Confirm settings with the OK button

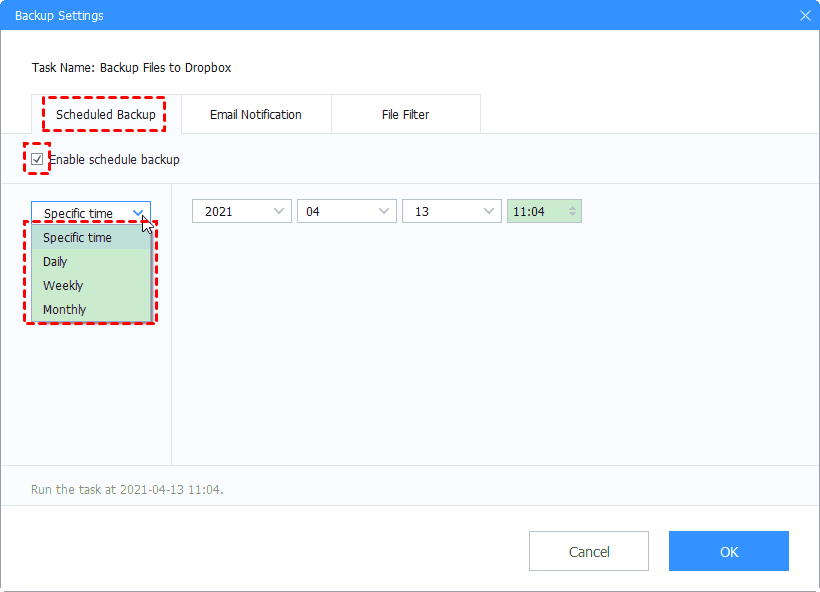pyautogui.click(x=728, y=551)
